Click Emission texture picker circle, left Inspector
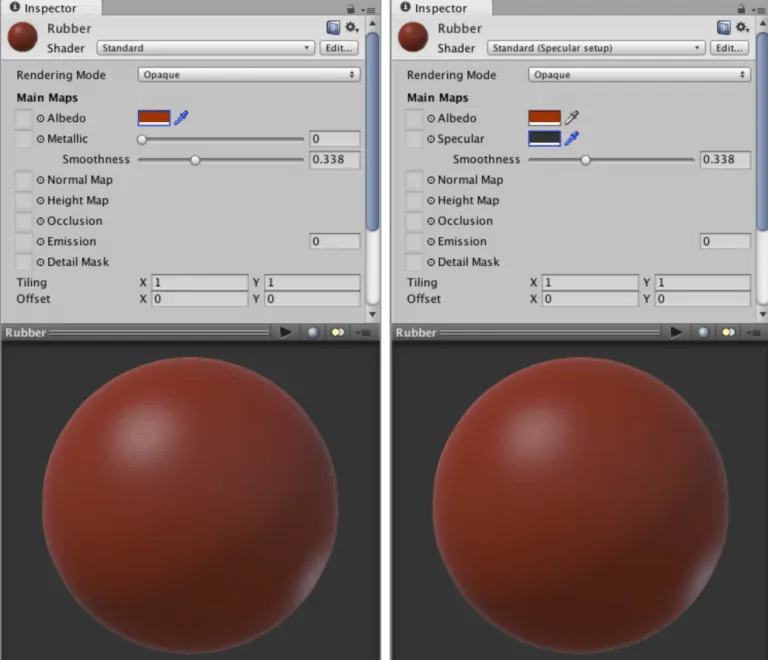The width and height of the screenshot is (768, 660). coord(40,241)
